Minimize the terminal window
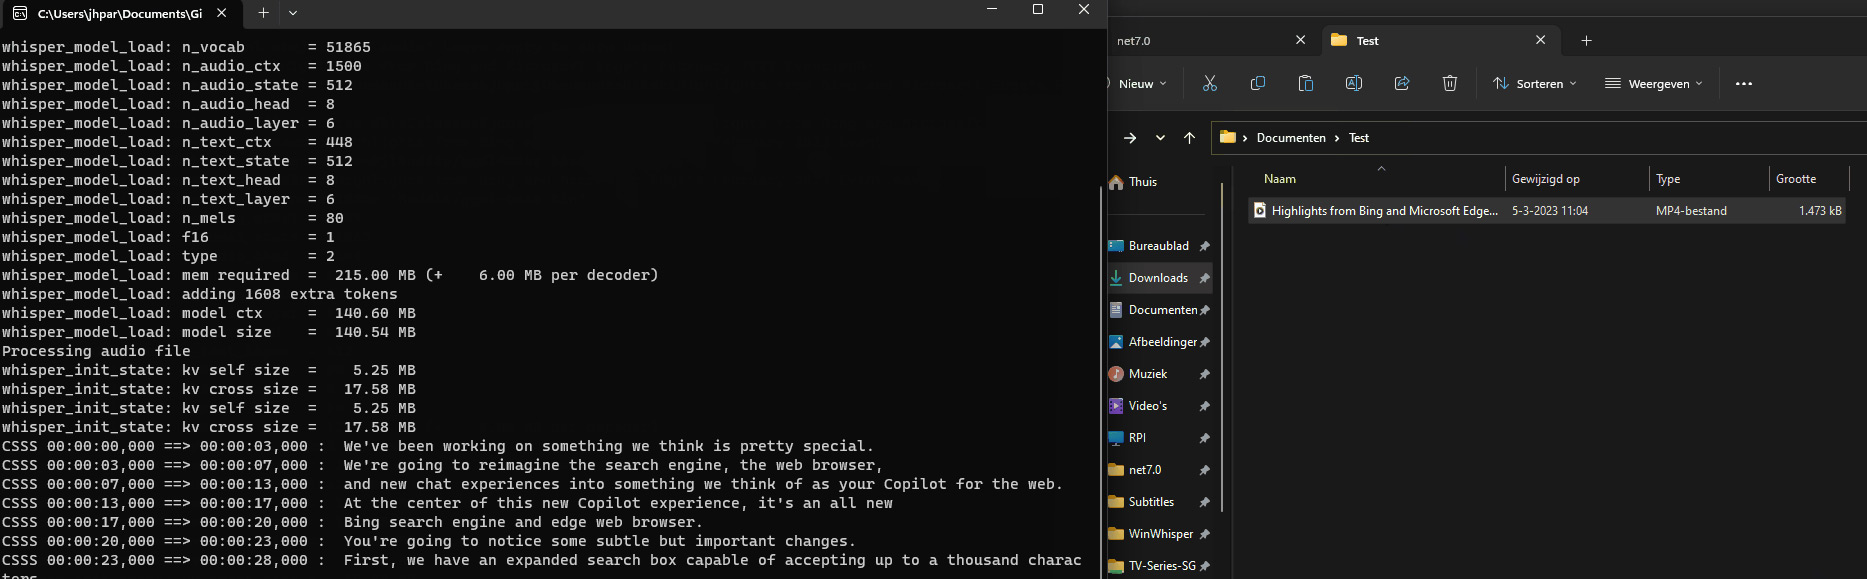Screen dimensions: 1867x579 [992, 10]
